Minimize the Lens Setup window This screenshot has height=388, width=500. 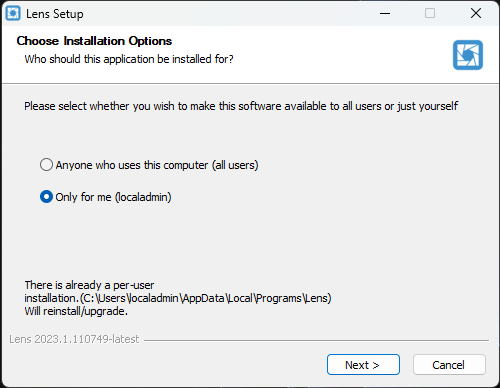(x=385, y=13)
